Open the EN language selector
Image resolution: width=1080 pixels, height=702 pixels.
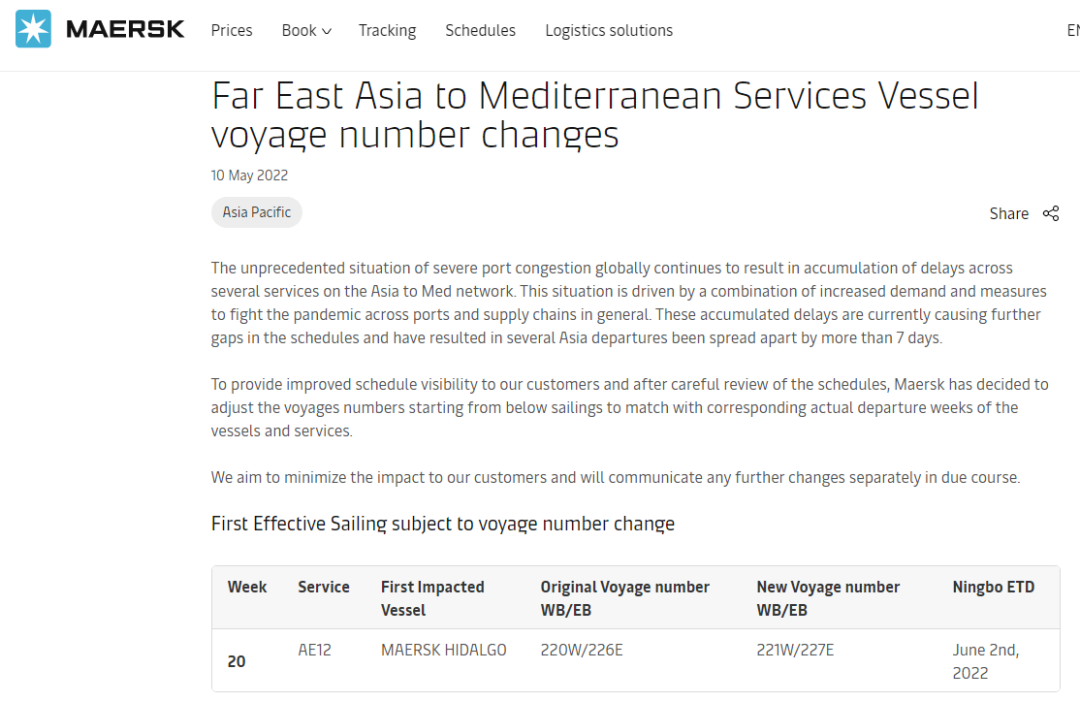tap(1072, 31)
